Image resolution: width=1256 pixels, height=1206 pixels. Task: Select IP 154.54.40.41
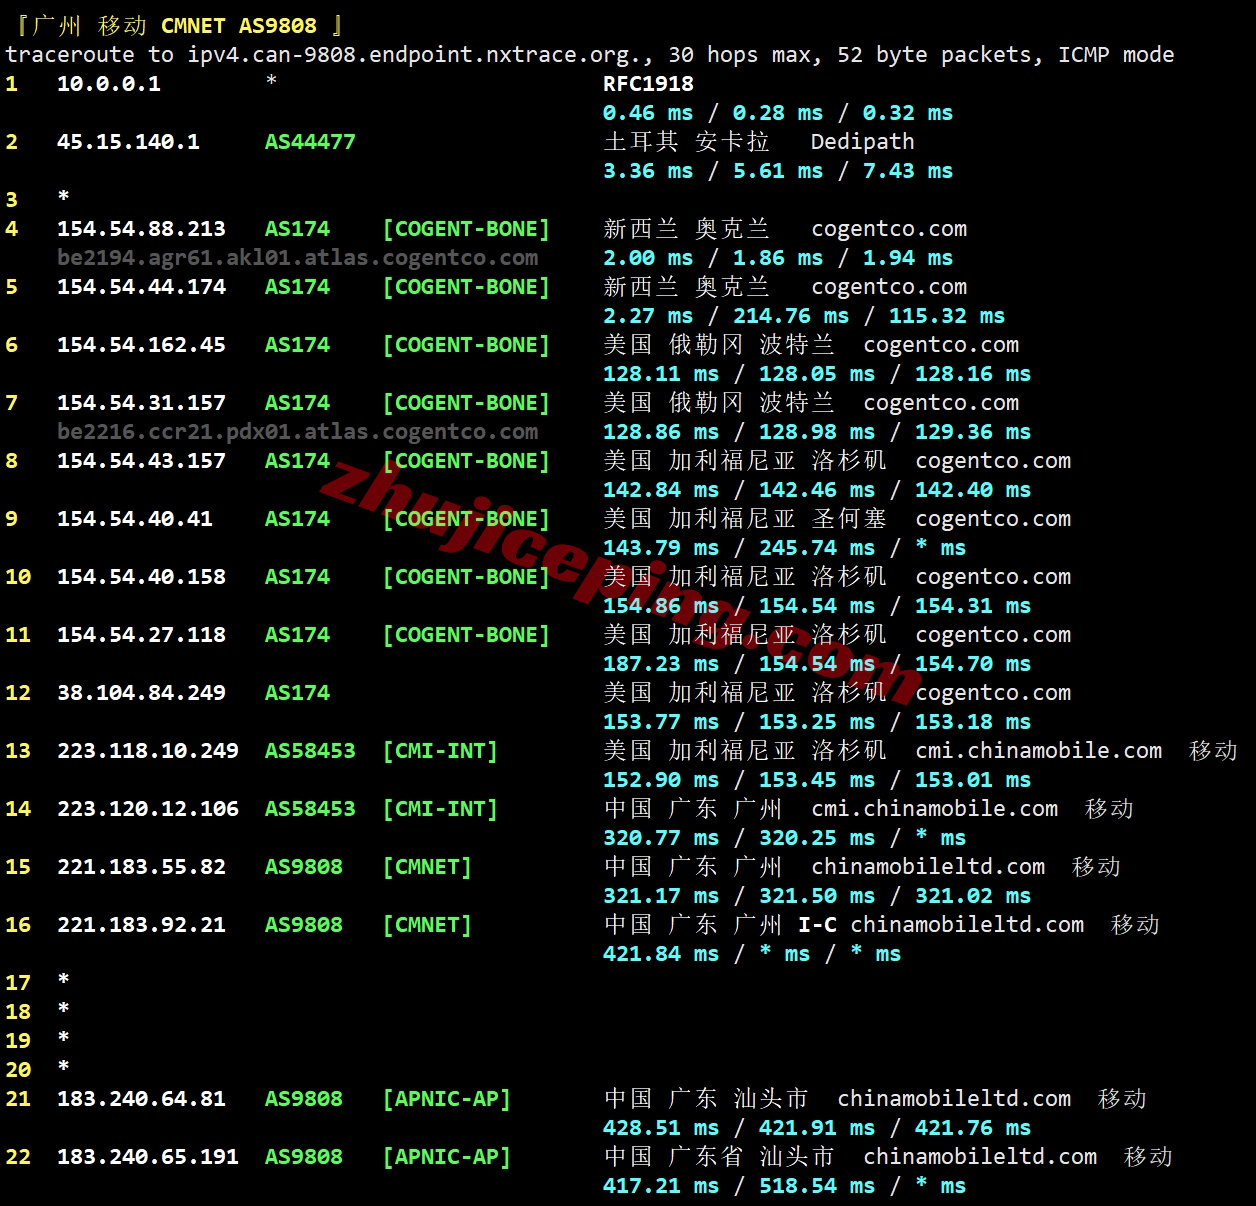(x=135, y=519)
